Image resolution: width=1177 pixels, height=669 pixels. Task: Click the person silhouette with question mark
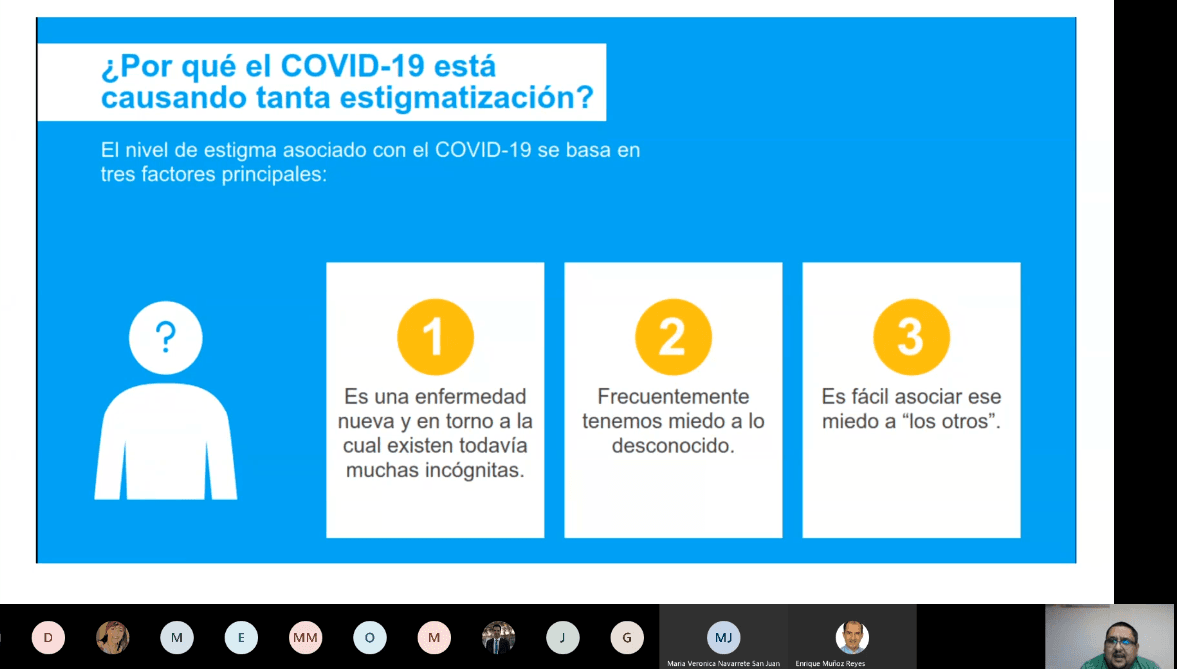(166, 401)
